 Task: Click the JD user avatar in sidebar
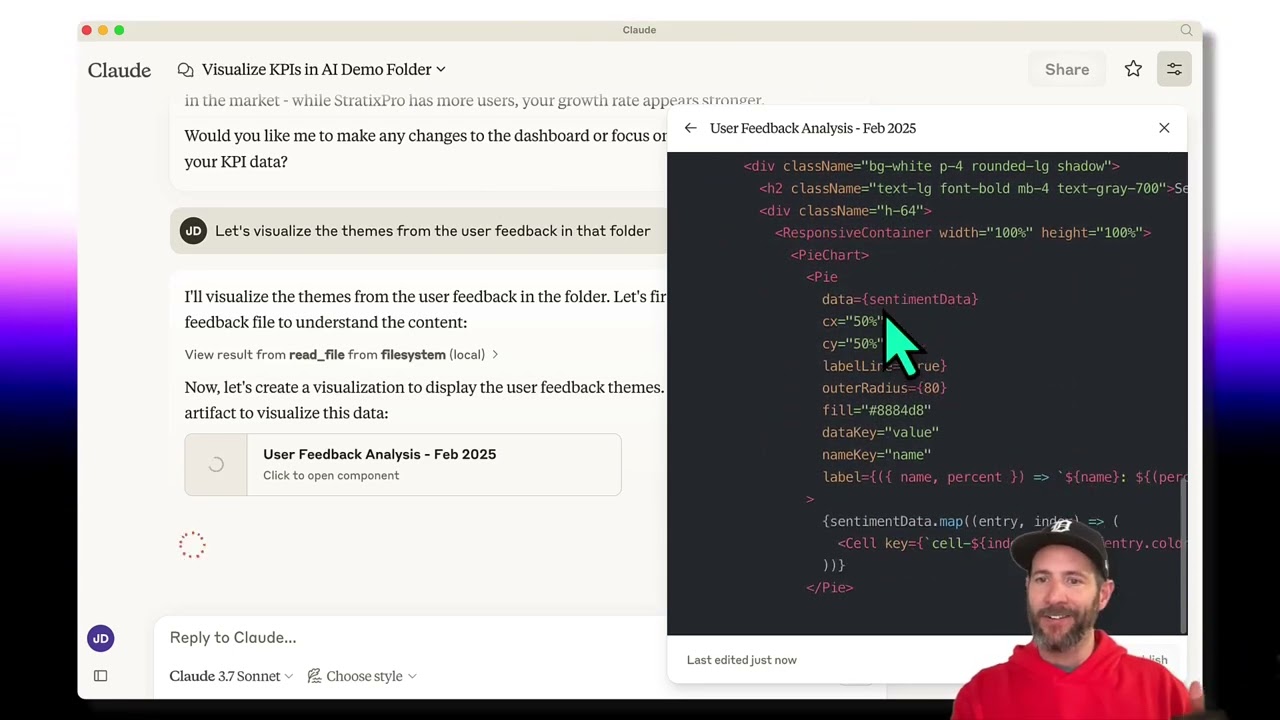tap(100, 638)
